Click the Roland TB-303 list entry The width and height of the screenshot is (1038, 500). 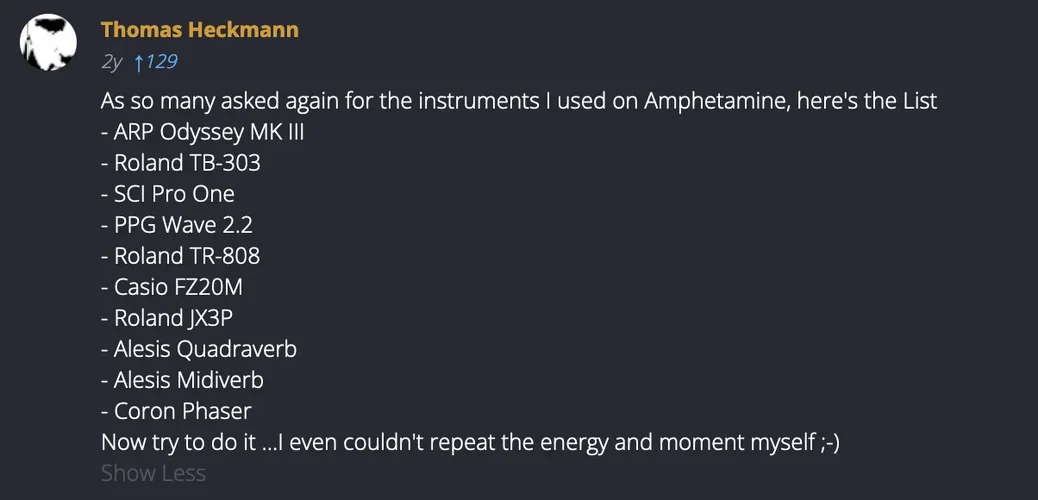pos(181,163)
